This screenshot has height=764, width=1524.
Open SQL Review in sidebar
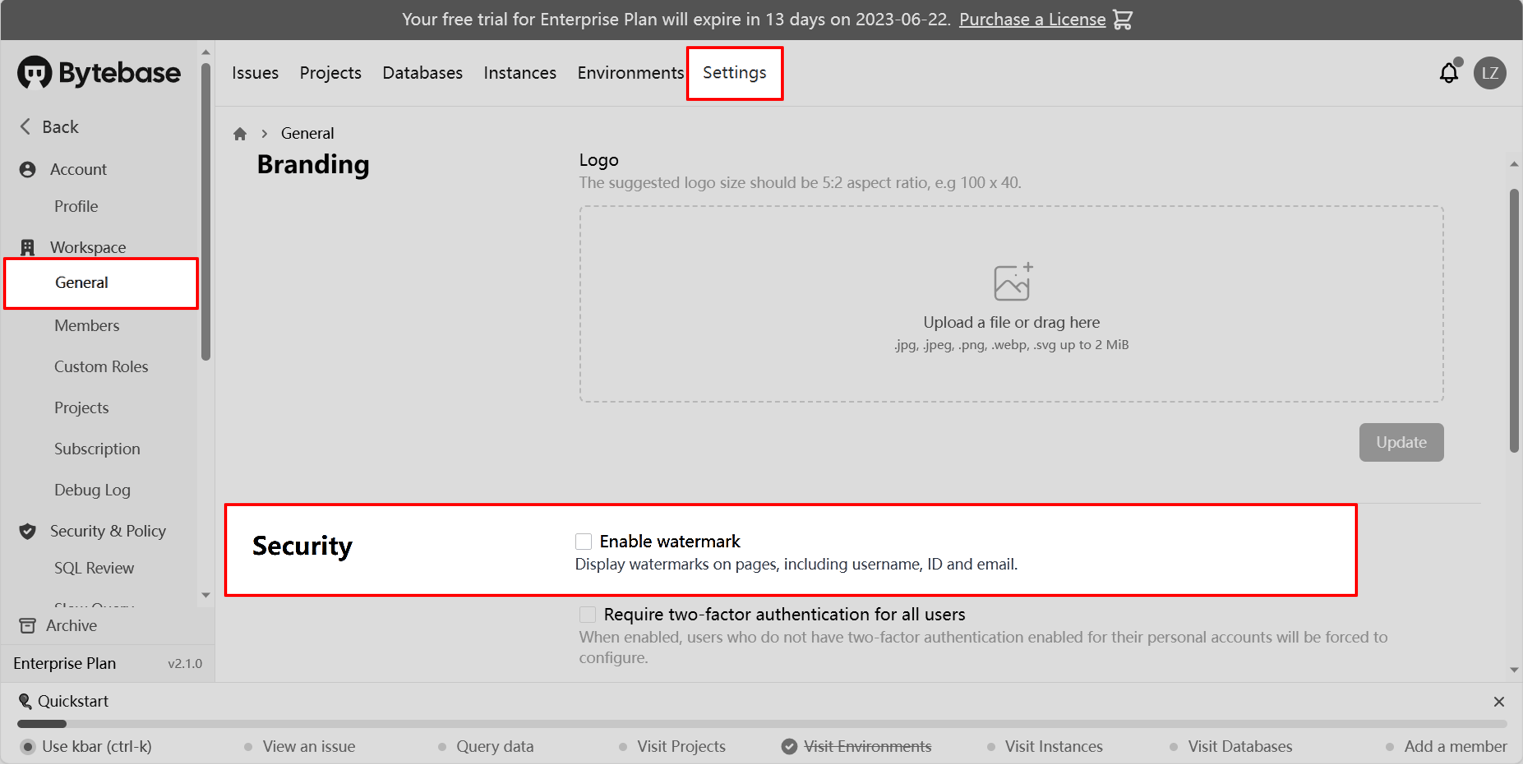(x=94, y=568)
